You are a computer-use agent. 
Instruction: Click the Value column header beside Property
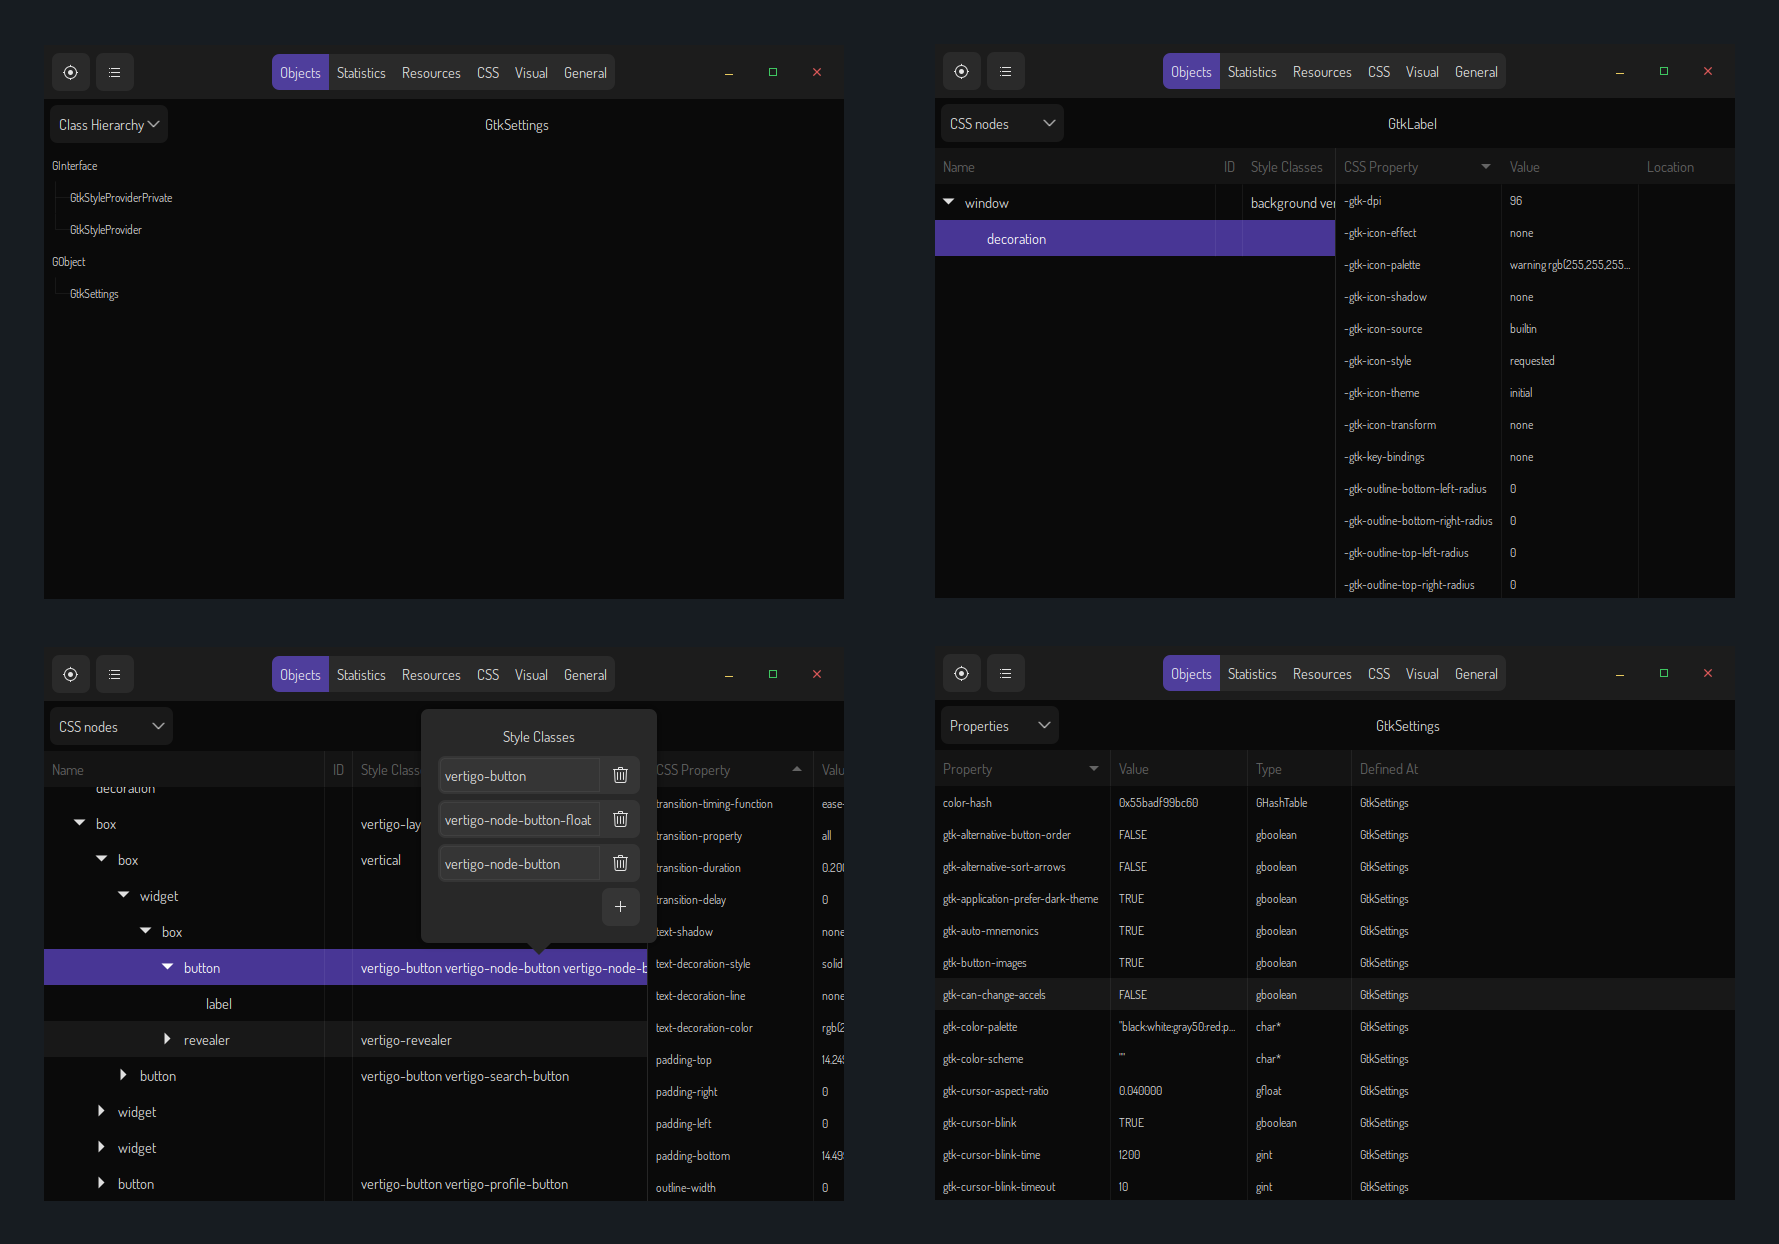(x=1134, y=769)
